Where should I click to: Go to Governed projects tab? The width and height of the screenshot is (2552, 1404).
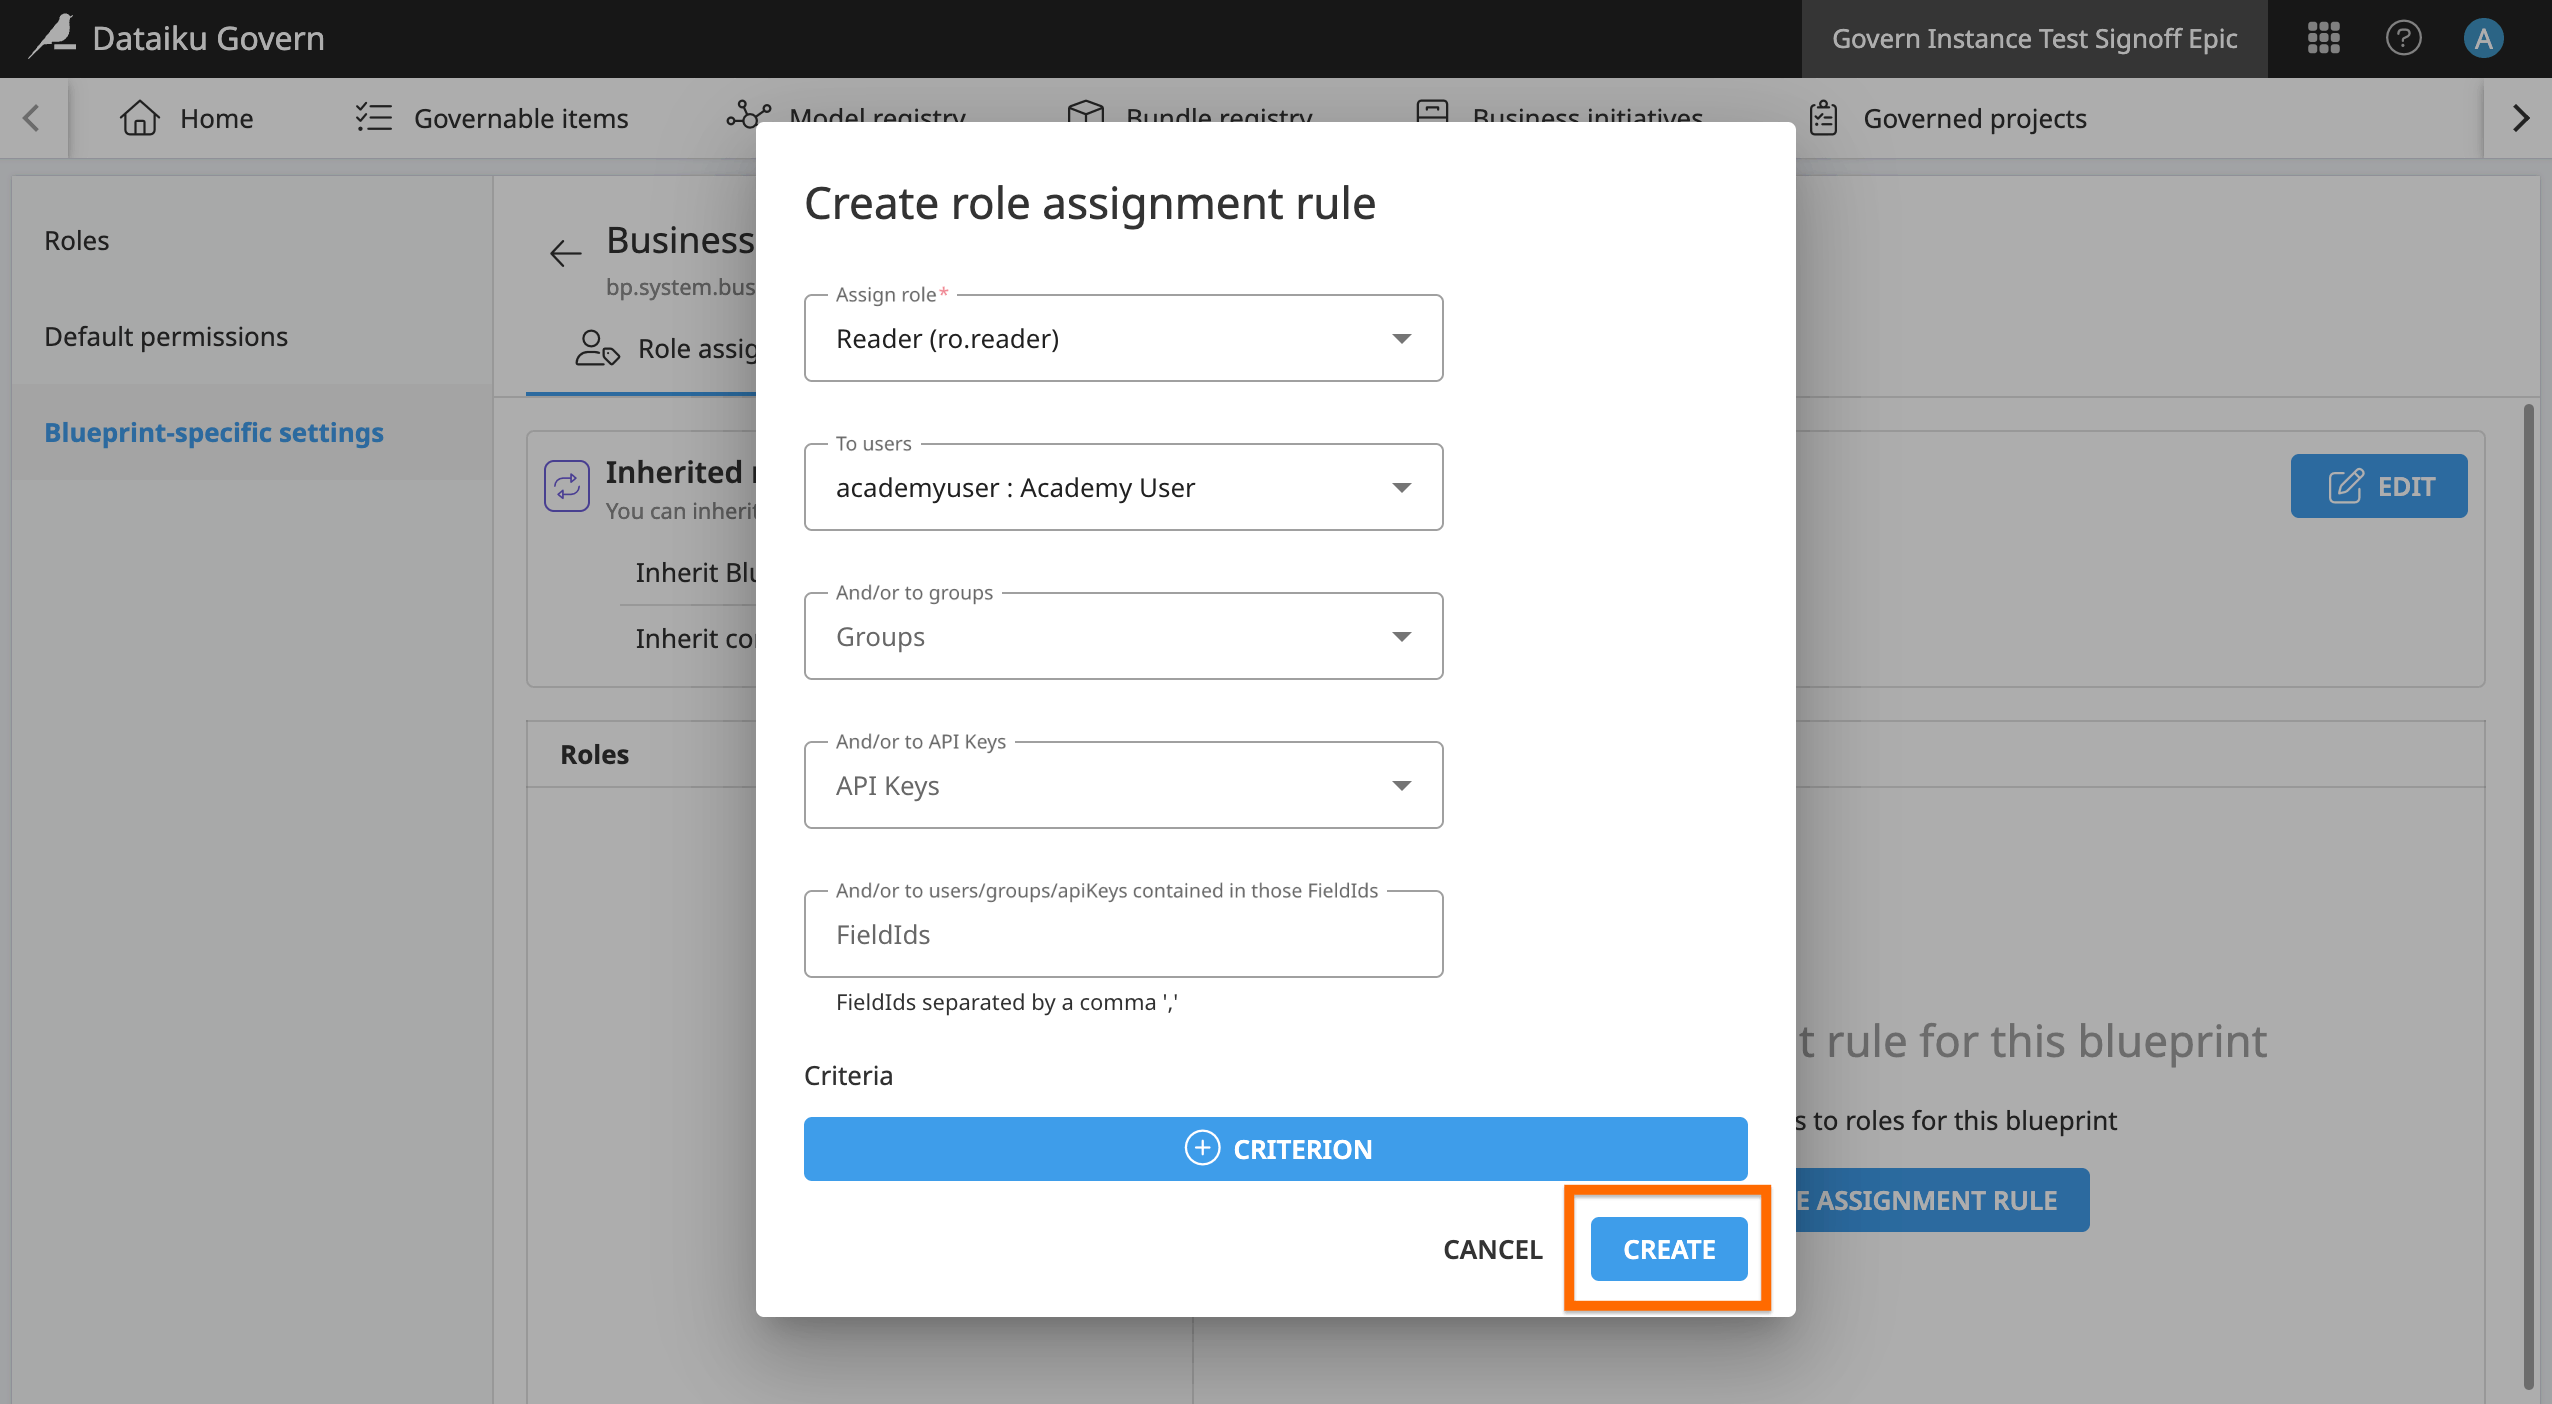click(x=1948, y=118)
